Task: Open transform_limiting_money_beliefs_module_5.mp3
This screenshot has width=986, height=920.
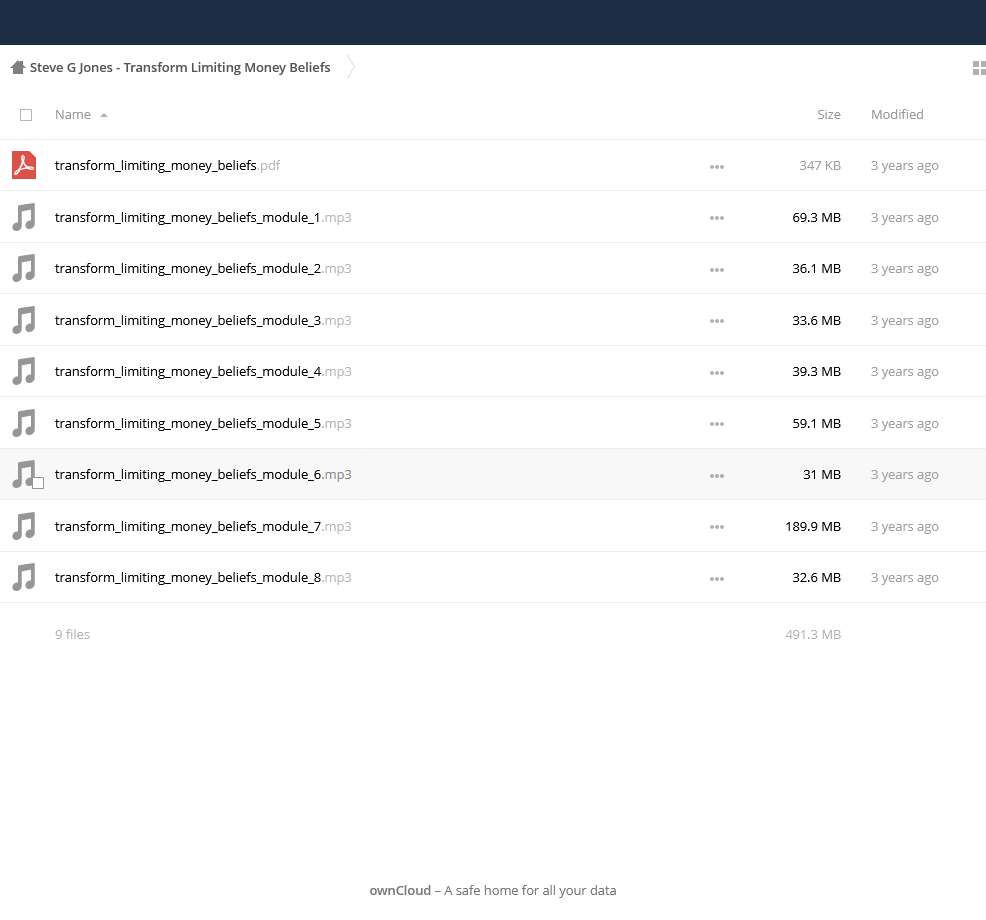Action: click(203, 423)
